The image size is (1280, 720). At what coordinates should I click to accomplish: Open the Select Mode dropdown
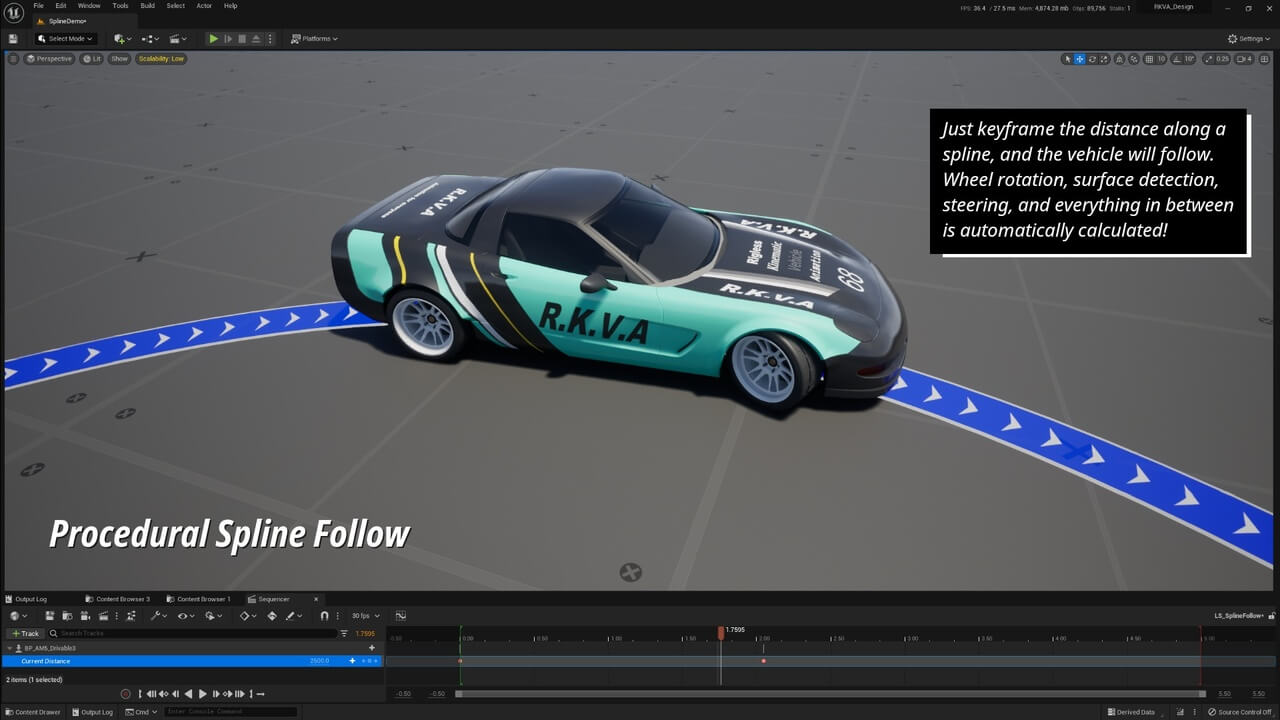[x=65, y=39]
